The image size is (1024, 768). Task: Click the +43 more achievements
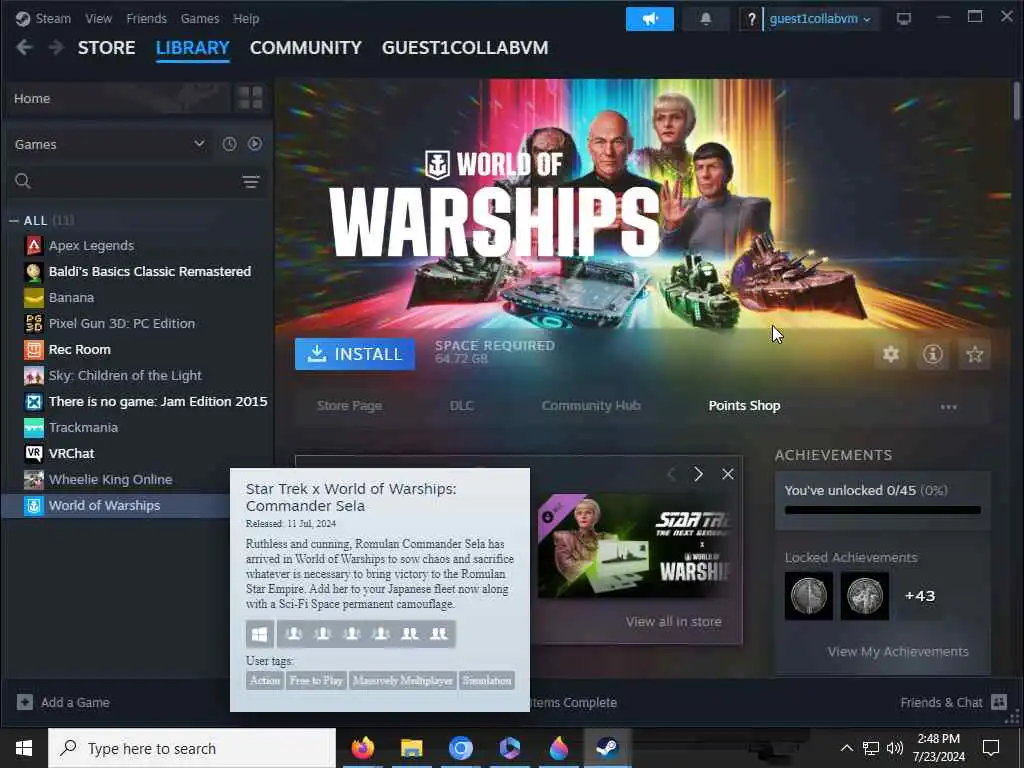(x=920, y=596)
